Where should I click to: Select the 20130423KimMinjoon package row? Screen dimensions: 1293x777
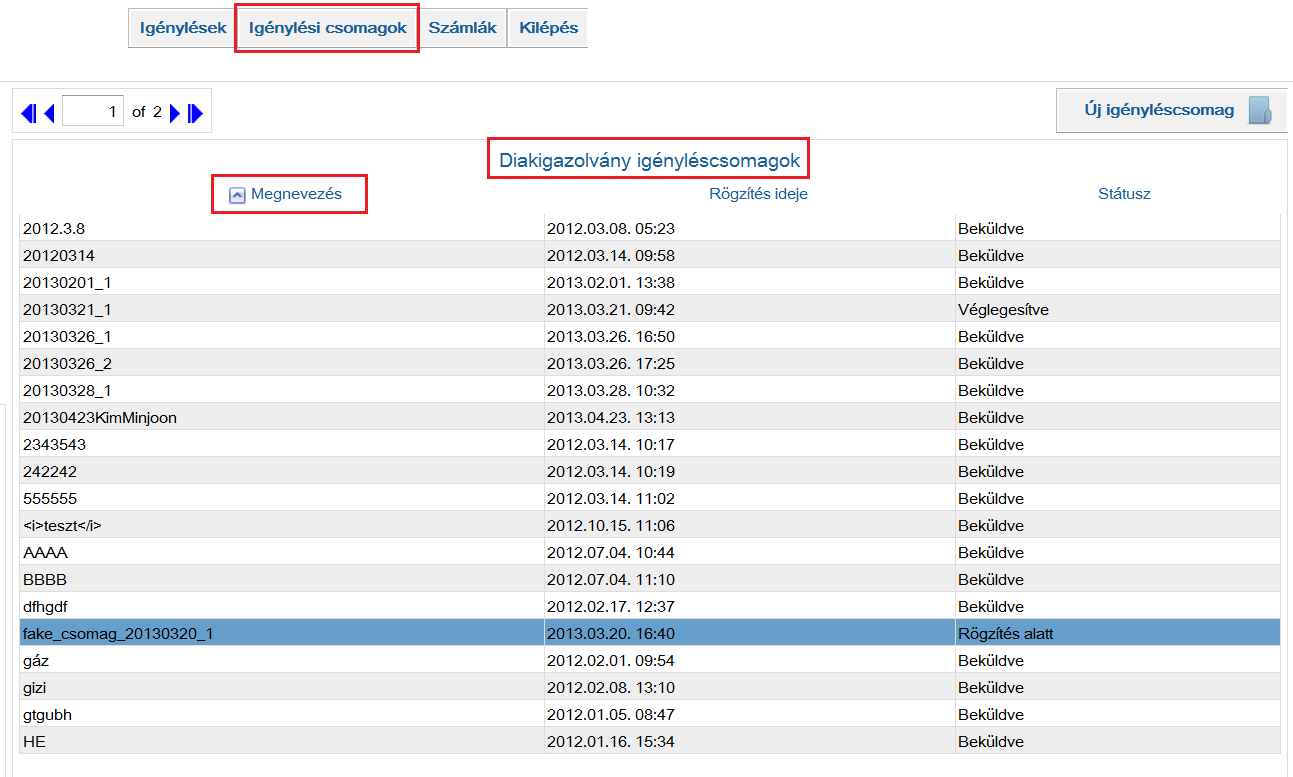click(x=650, y=417)
